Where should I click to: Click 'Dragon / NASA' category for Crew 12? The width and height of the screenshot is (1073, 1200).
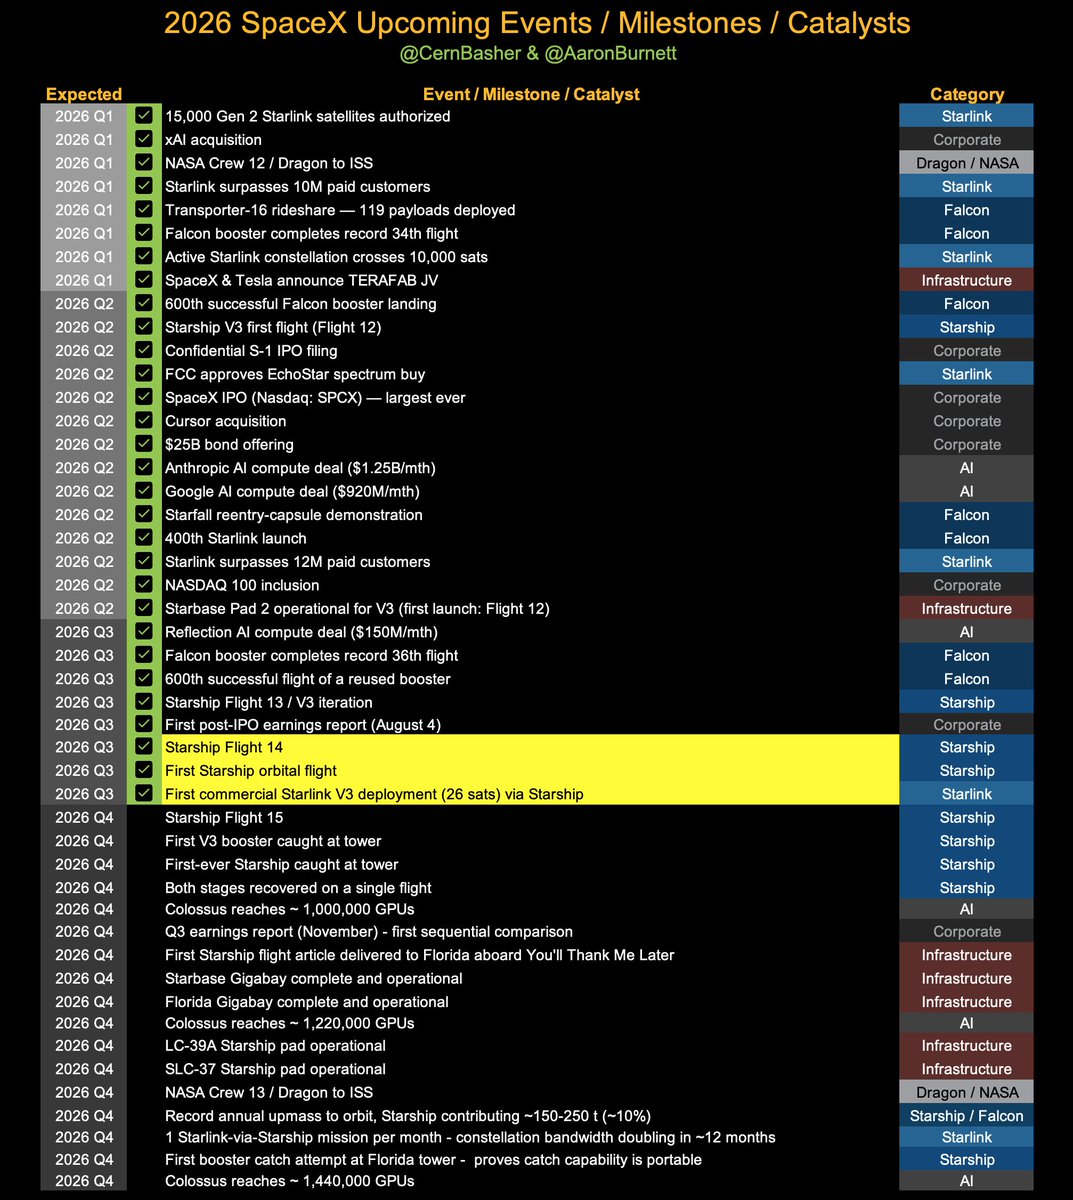(x=967, y=163)
